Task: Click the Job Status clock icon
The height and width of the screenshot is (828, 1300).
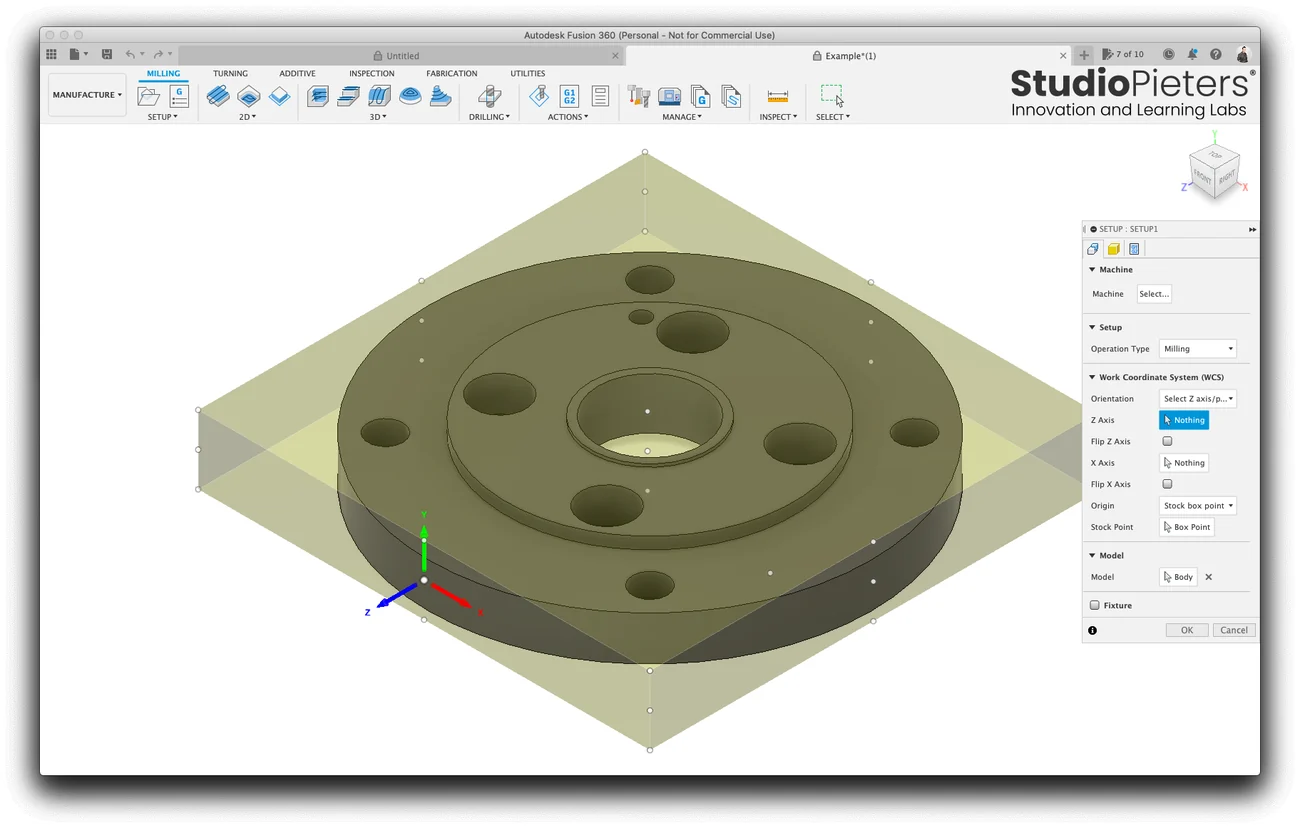Action: (1168, 54)
